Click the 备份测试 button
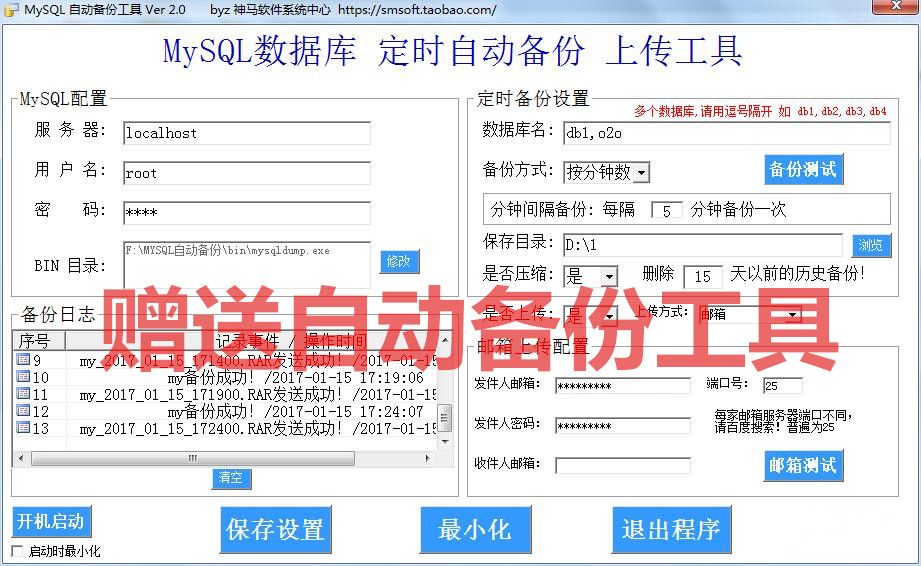Image resolution: width=921 pixels, height=566 pixels. pos(803,170)
